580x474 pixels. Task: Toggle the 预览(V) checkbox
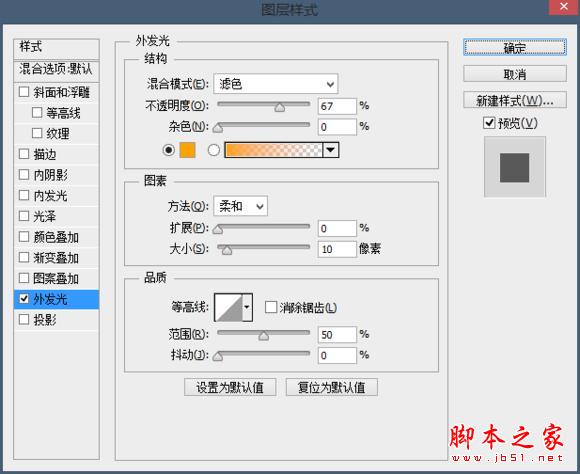[x=489, y=123]
